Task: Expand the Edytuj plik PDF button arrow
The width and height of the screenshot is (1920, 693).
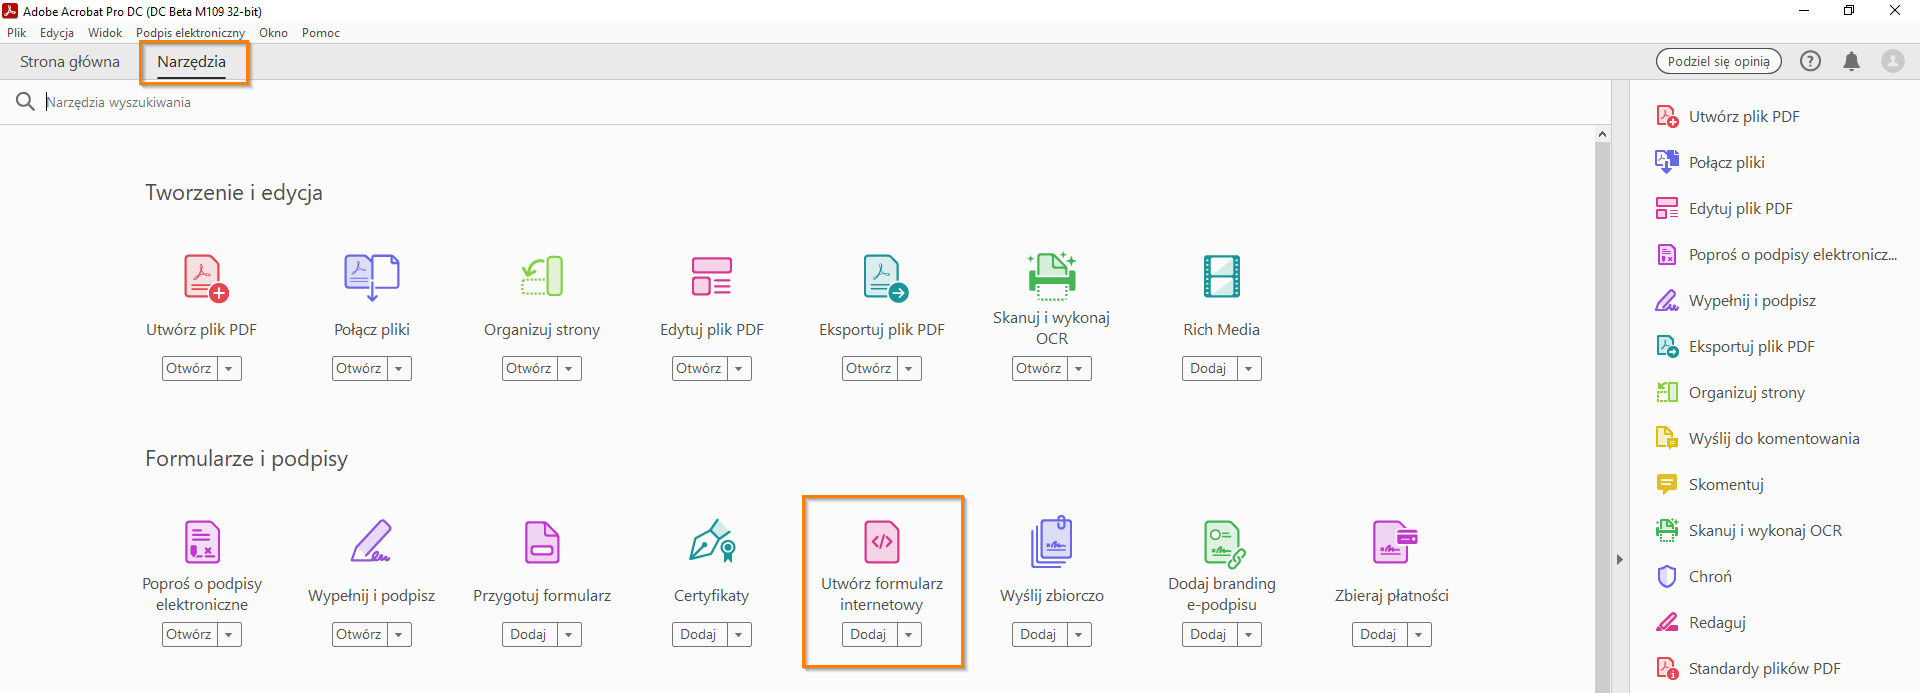Action: point(739,369)
